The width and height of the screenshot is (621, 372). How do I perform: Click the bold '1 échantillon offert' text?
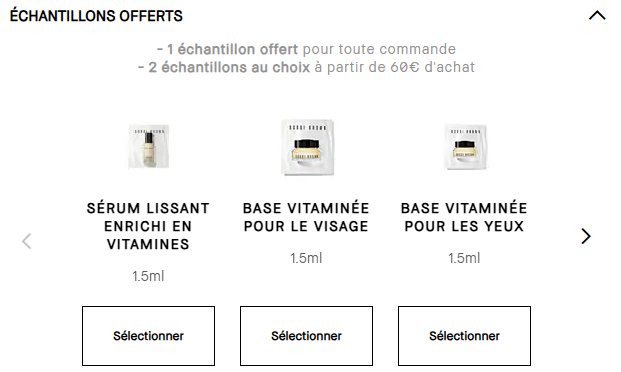click(232, 49)
